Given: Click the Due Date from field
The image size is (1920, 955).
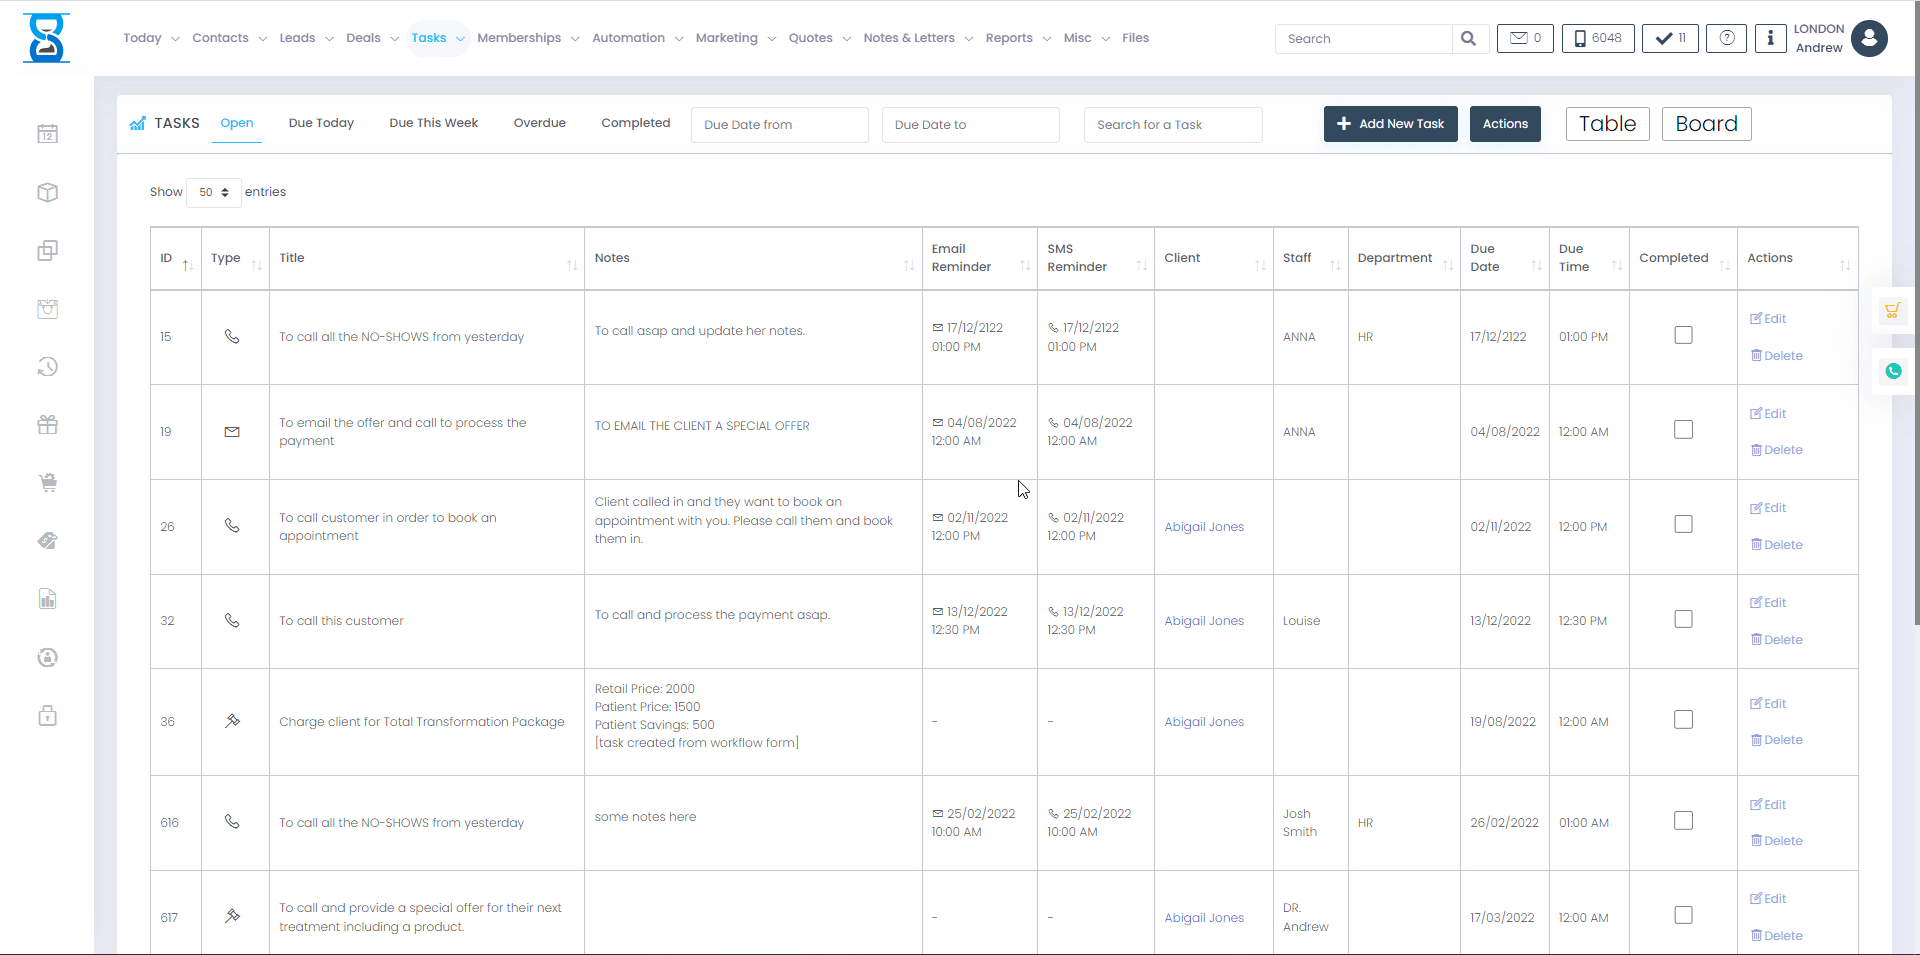Looking at the screenshot, I should pyautogui.click(x=779, y=125).
